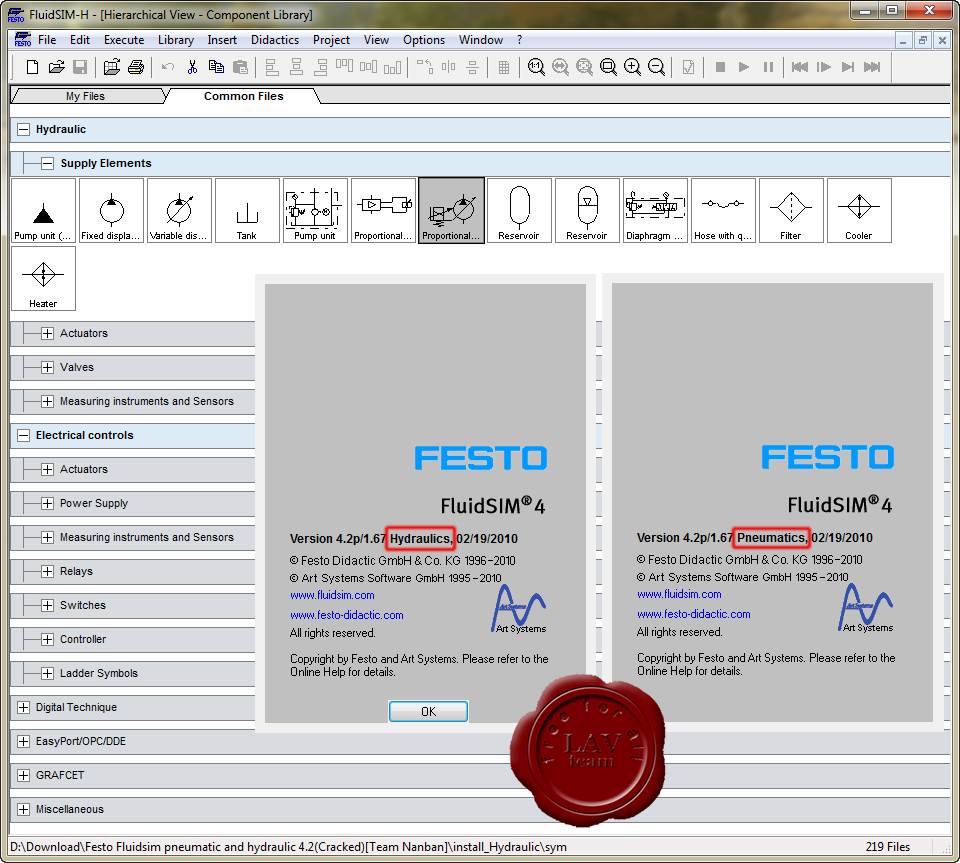Open the Insert menu
The image size is (960, 863).
click(222, 40)
